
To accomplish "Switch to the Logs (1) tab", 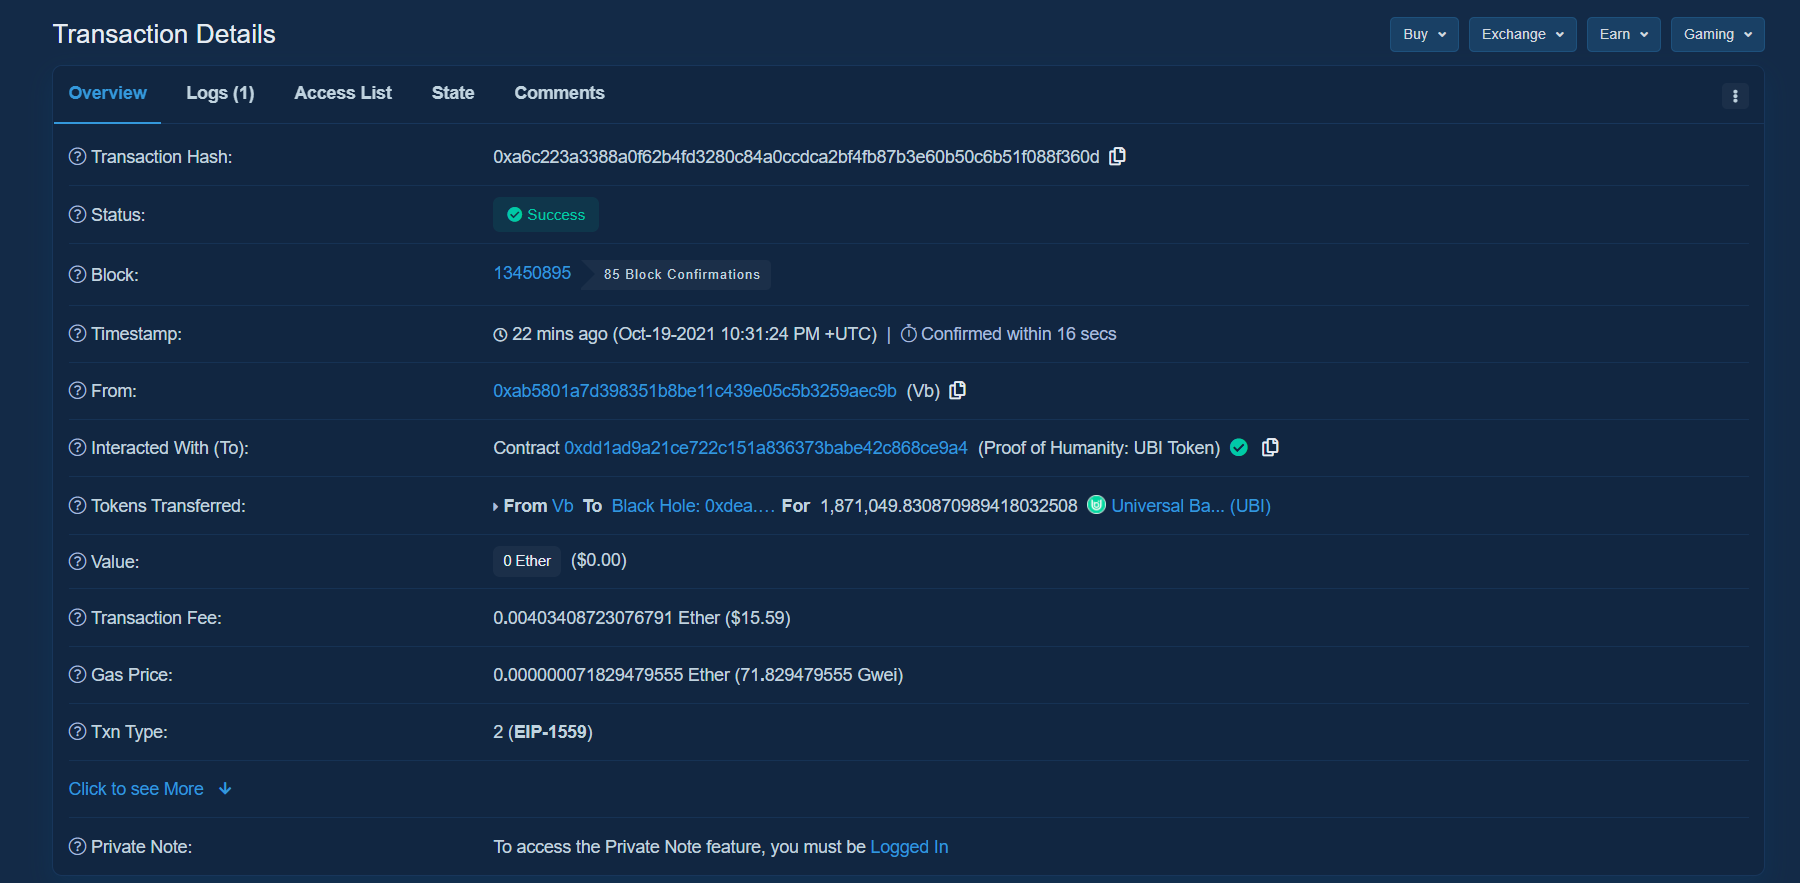I will pyautogui.click(x=220, y=93).
